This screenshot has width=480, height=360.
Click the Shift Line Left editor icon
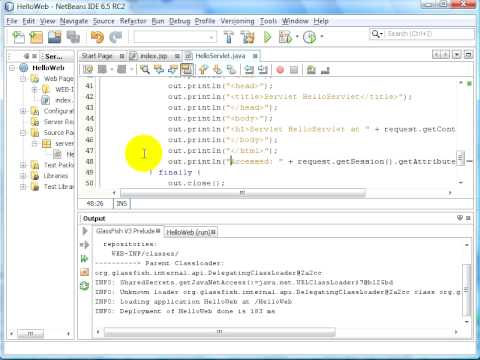point(249,69)
